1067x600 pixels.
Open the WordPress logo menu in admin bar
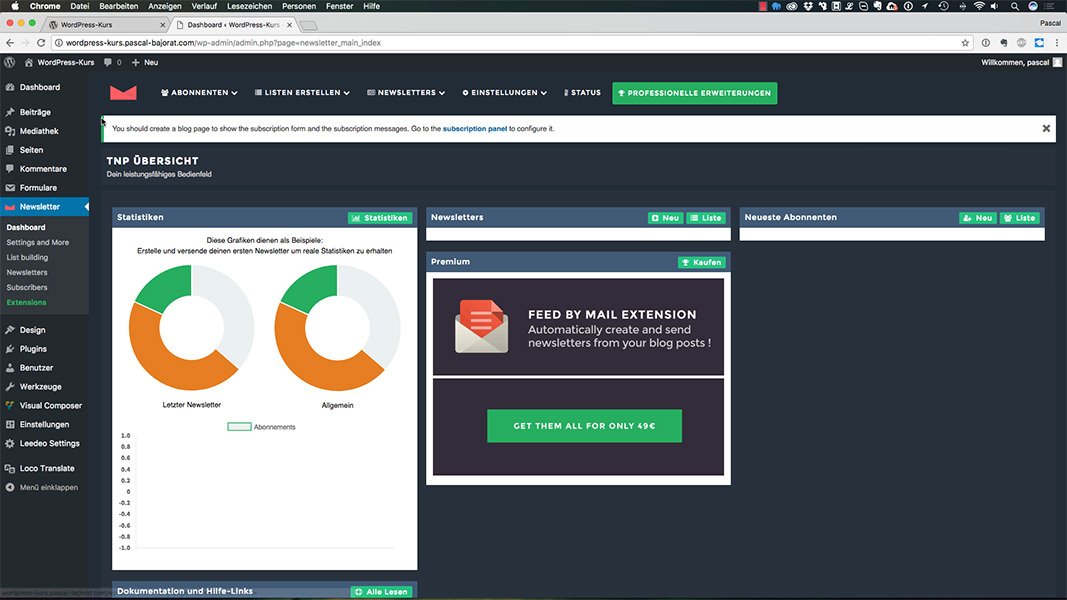(x=10, y=62)
